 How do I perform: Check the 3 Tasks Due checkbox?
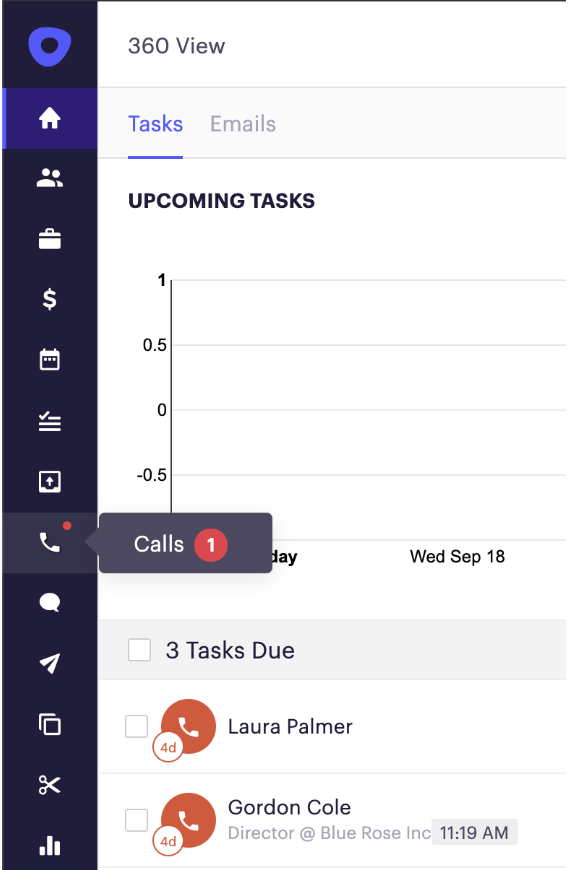pos(139,650)
